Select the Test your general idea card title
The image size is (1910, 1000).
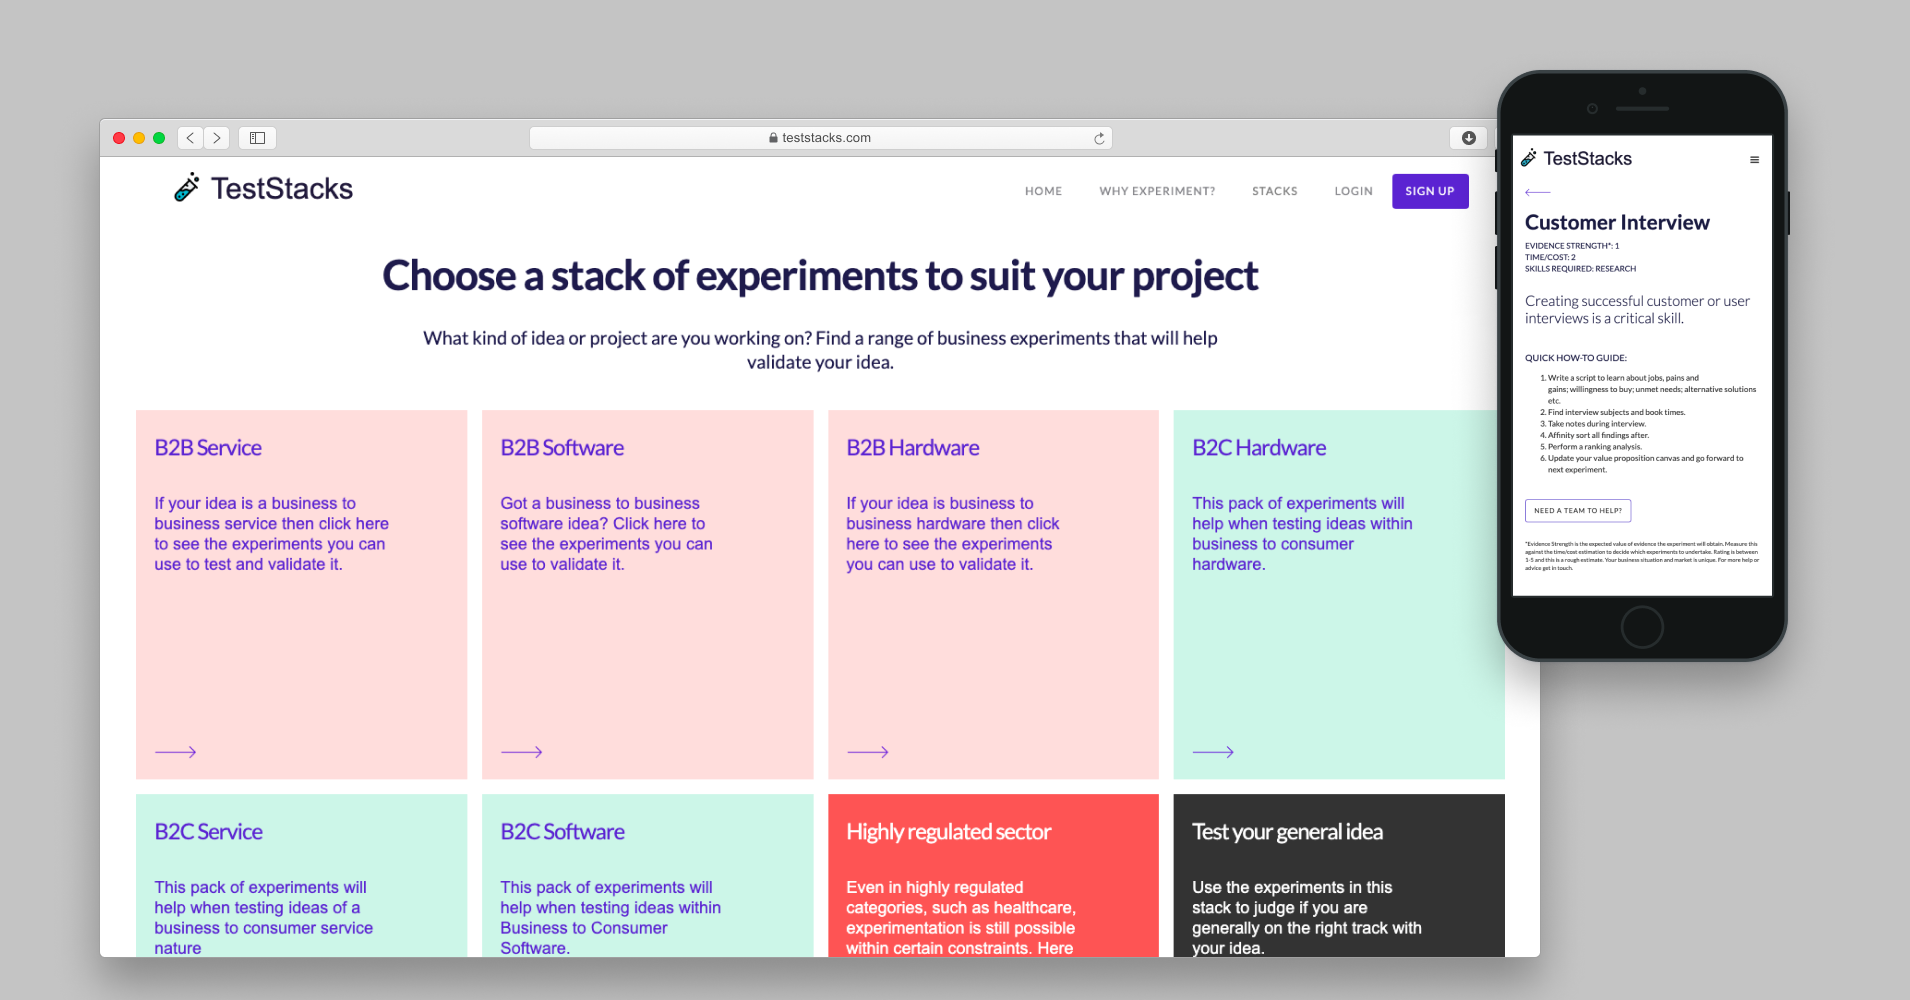tap(1287, 832)
